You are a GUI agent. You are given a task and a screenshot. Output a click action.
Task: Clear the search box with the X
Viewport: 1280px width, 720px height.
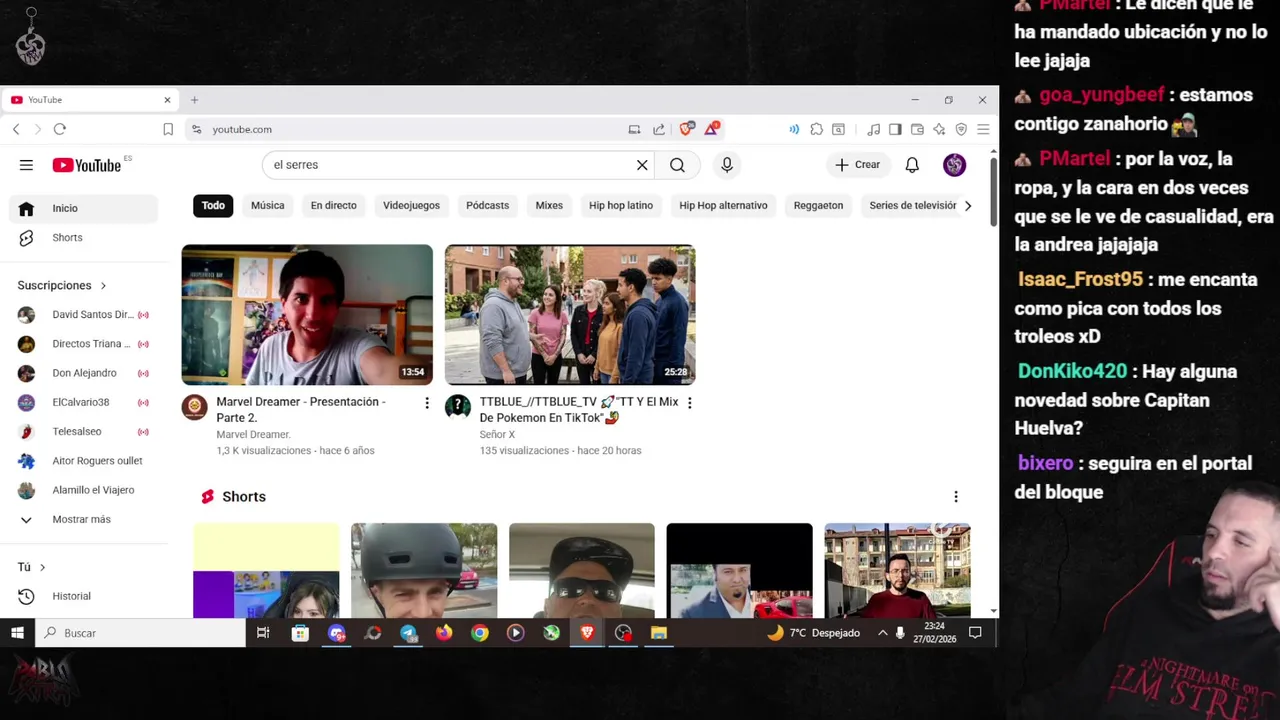pos(642,165)
